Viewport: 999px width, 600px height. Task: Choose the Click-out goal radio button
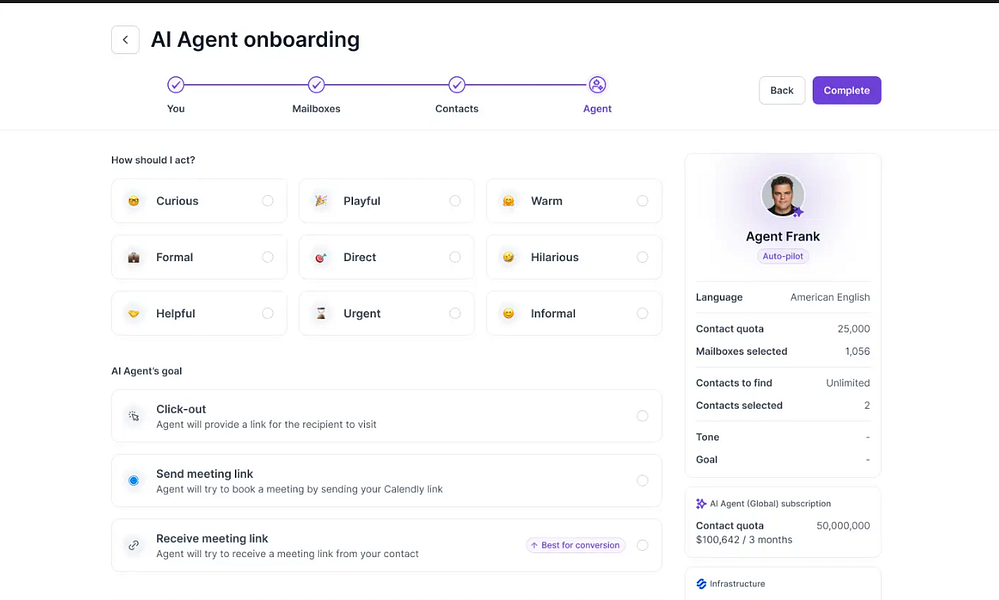click(x=642, y=416)
